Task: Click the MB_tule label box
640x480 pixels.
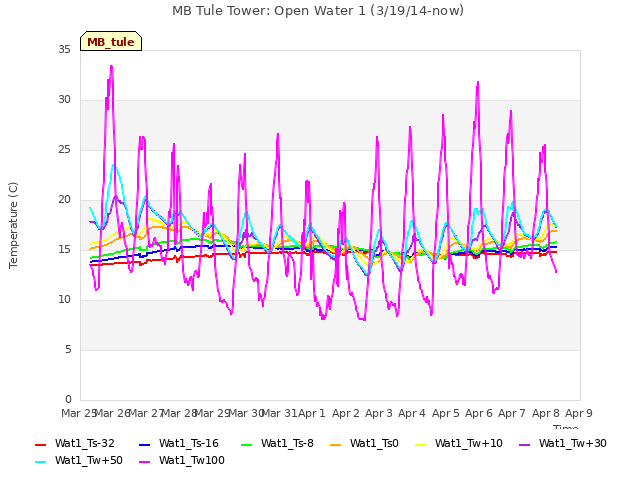Action: (111, 41)
